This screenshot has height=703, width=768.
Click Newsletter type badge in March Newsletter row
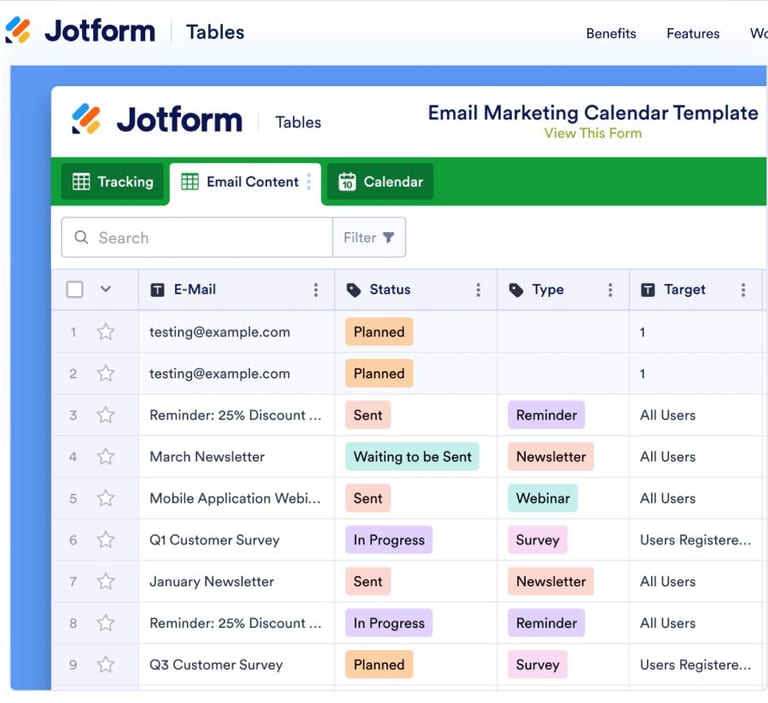[x=551, y=457]
